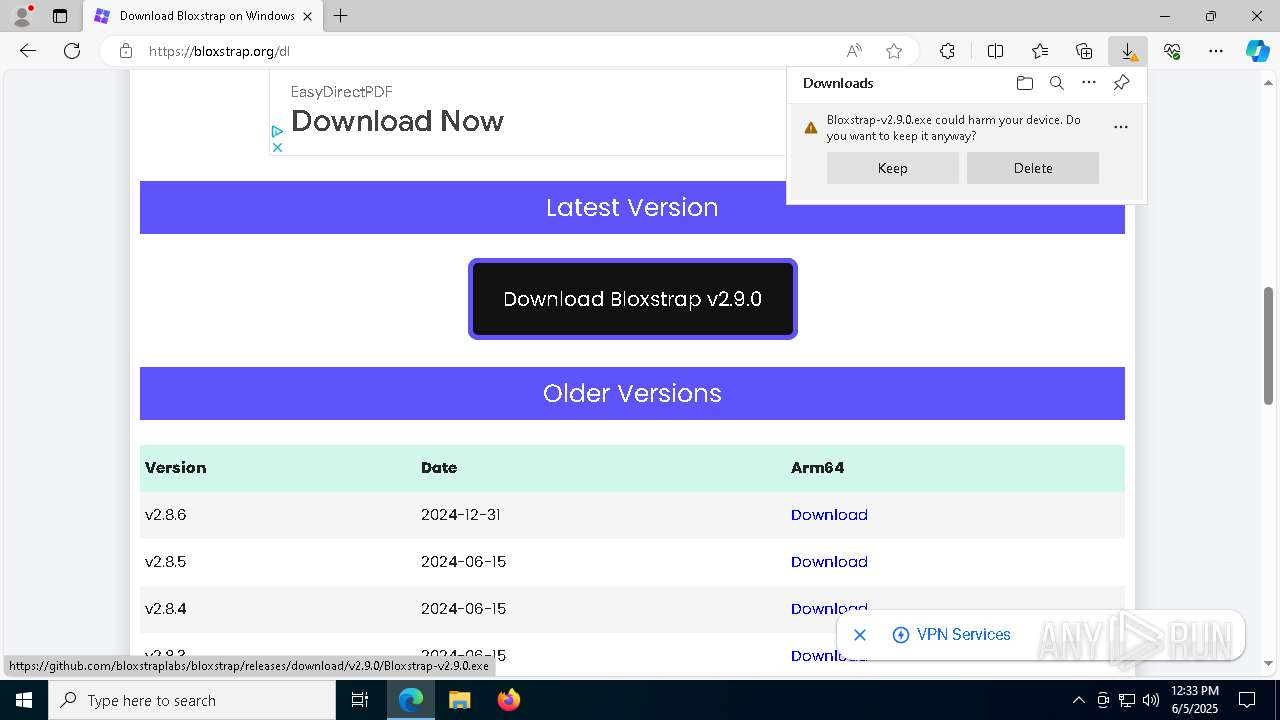Open the notification center
Image resolution: width=1280 pixels, height=720 pixels.
pos(1247,700)
